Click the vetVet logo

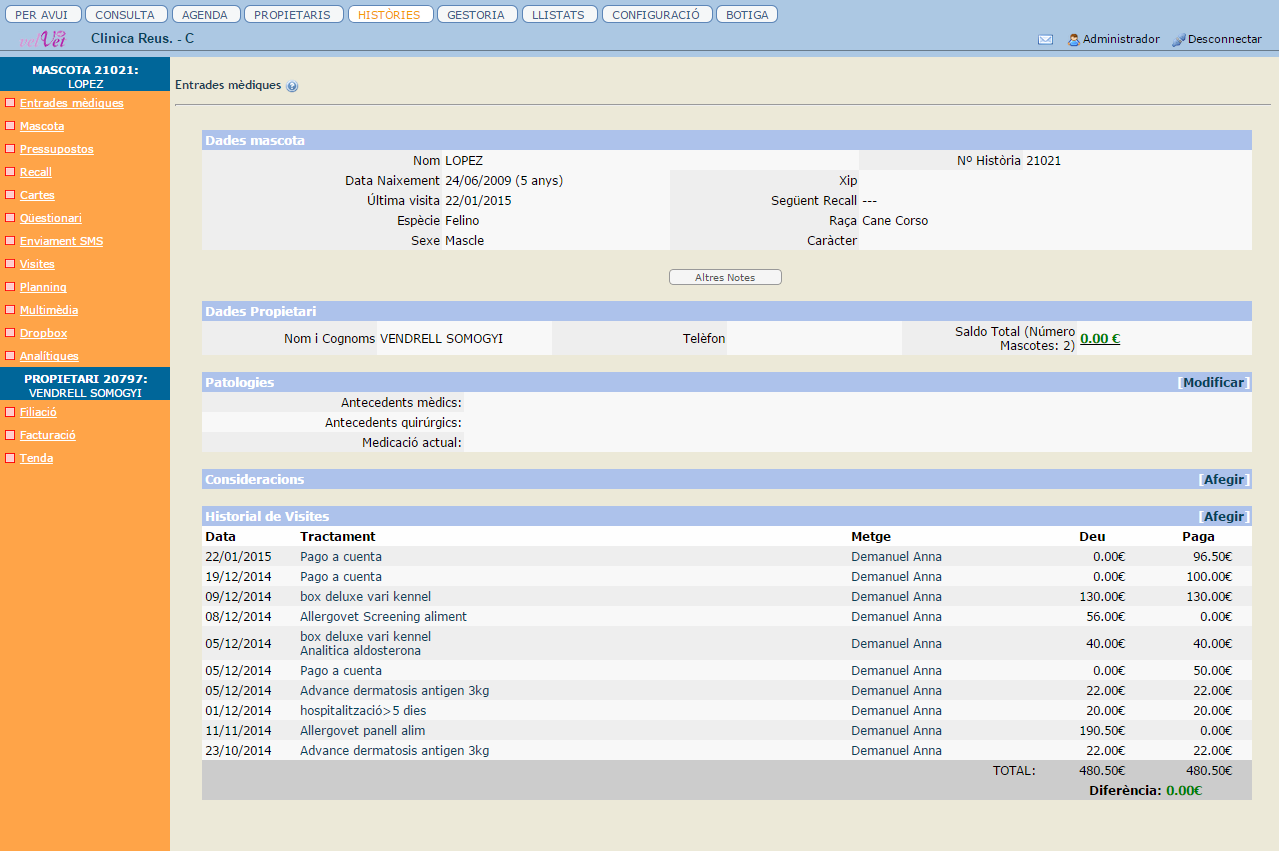[43, 39]
